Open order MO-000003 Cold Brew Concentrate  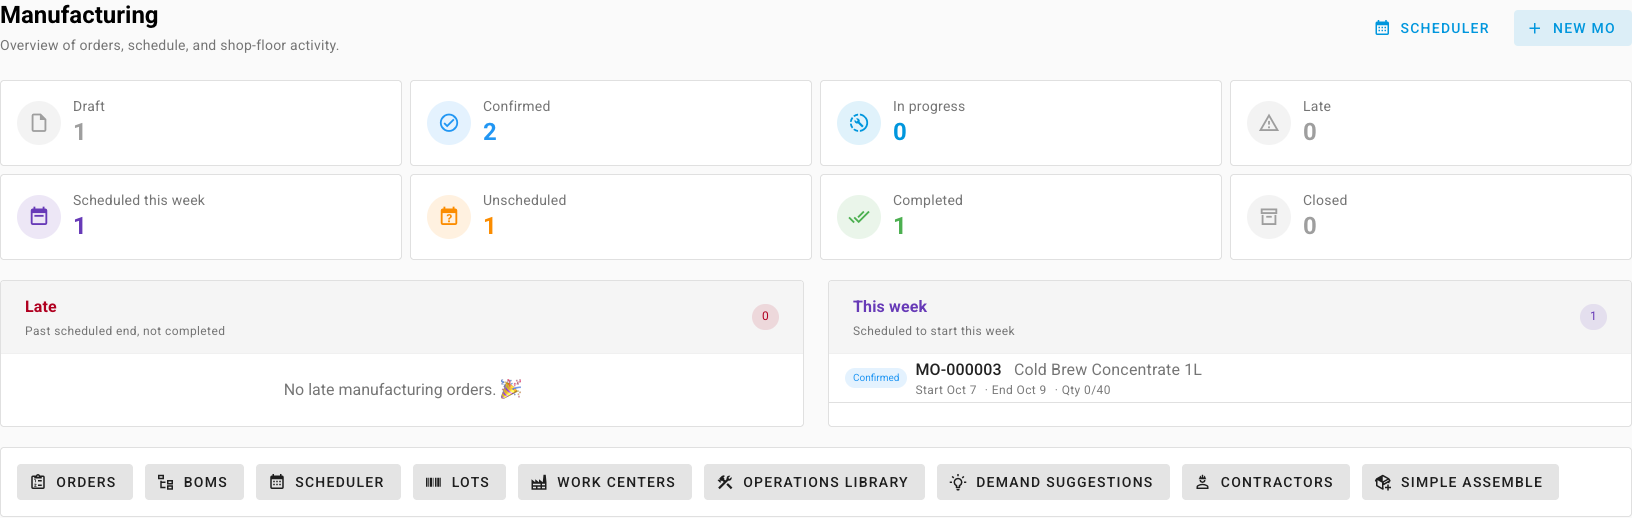point(1230,379)
